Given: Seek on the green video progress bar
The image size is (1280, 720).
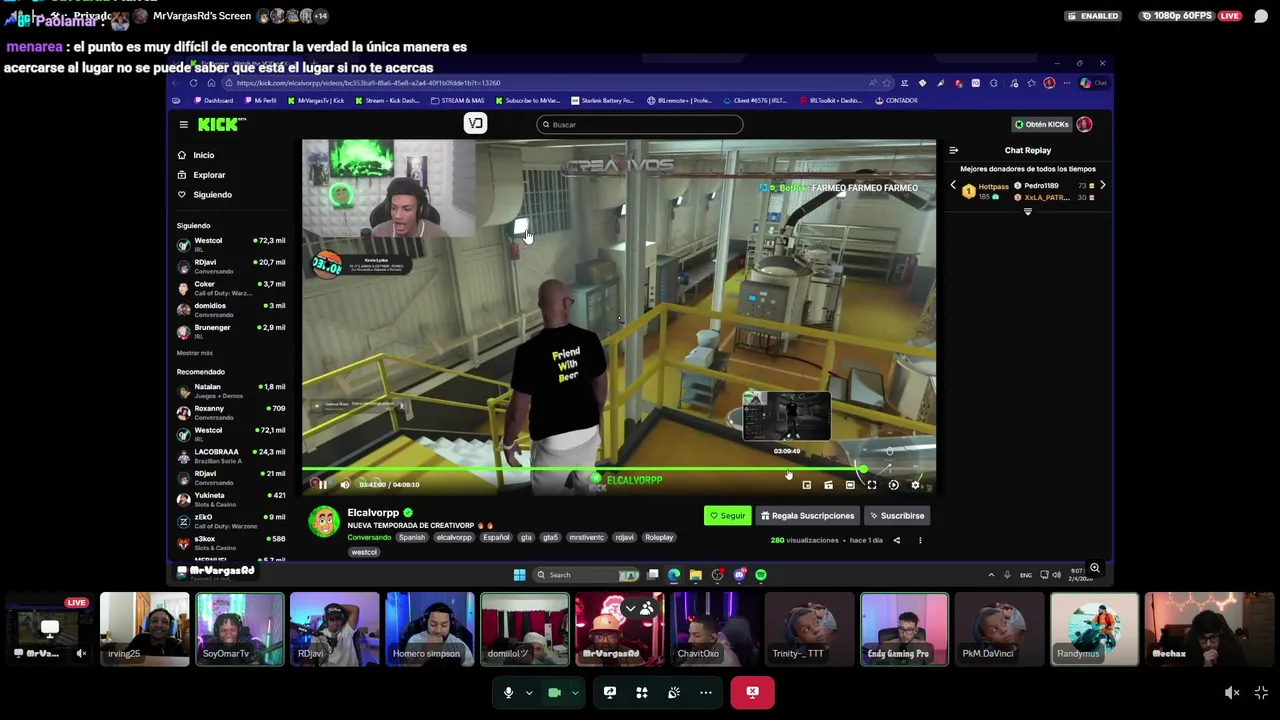Looking at the screenshot, I should pos(618,469).
